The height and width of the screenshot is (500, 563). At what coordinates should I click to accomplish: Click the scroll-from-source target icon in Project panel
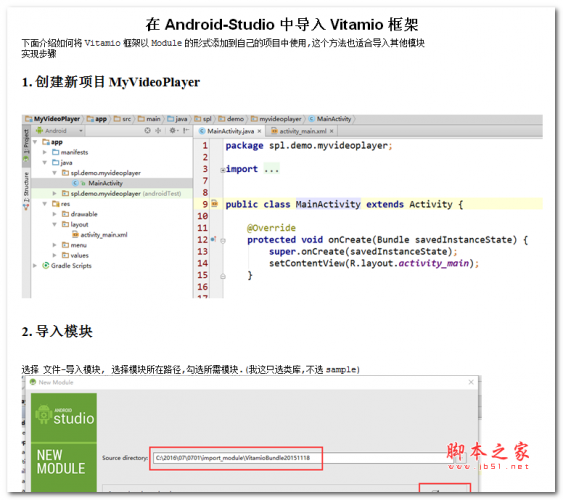point(148,131)
